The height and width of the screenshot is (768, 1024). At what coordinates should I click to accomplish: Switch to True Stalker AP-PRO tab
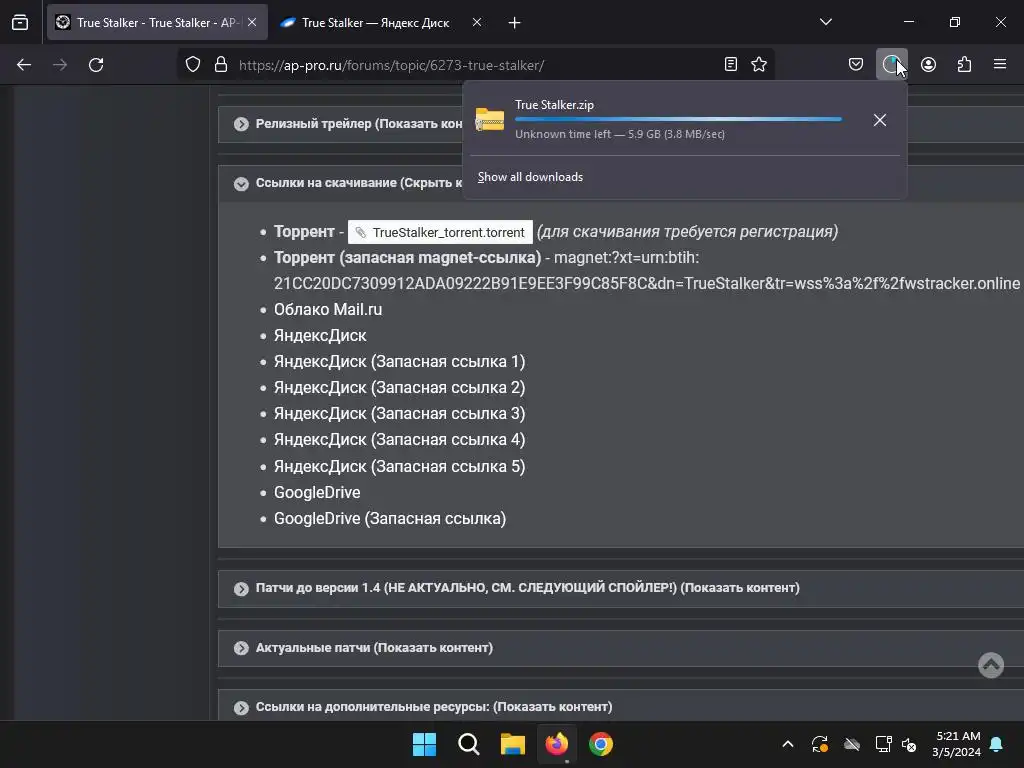point(157,22)
